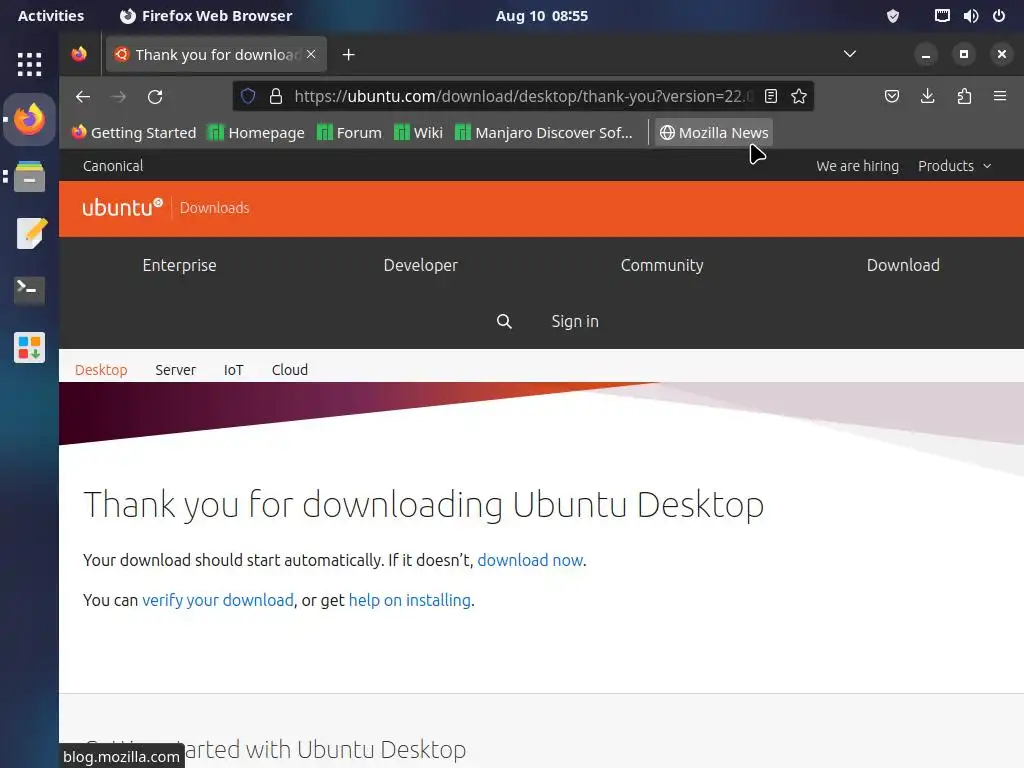Screen dimensions: 1024x768
Task: Open the clock calendar 'Aug 10 08:55'
Action: (x=541, y=16)
